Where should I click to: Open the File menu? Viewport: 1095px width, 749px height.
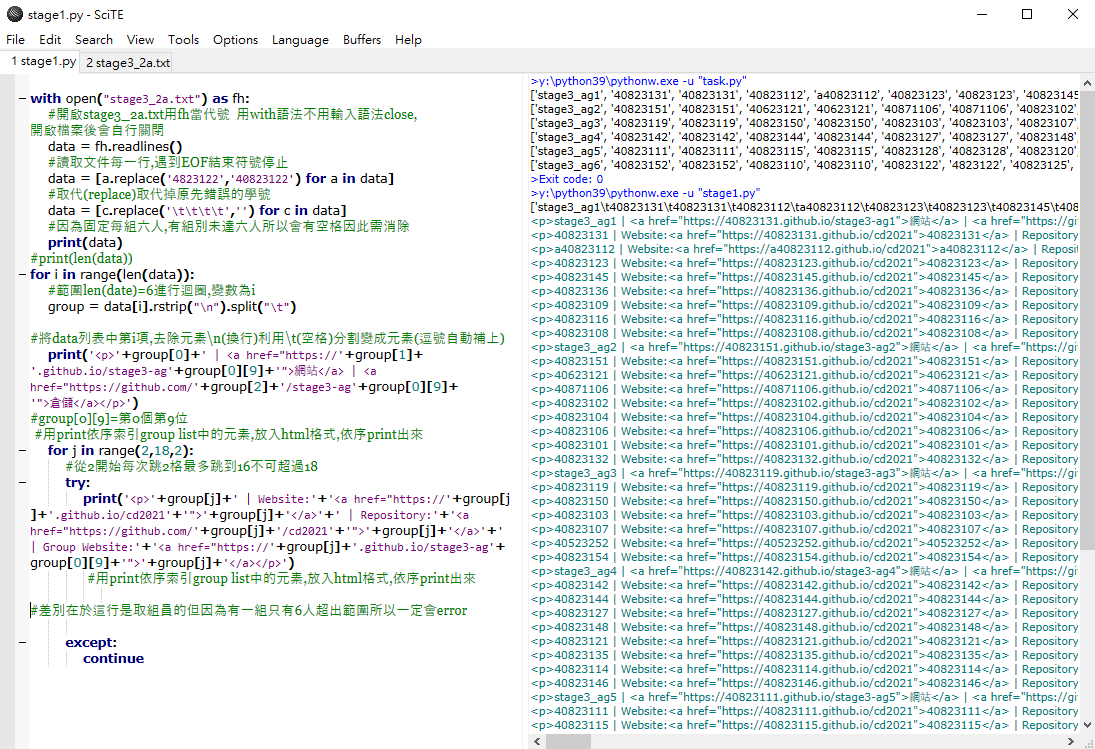tap(15, 40)
